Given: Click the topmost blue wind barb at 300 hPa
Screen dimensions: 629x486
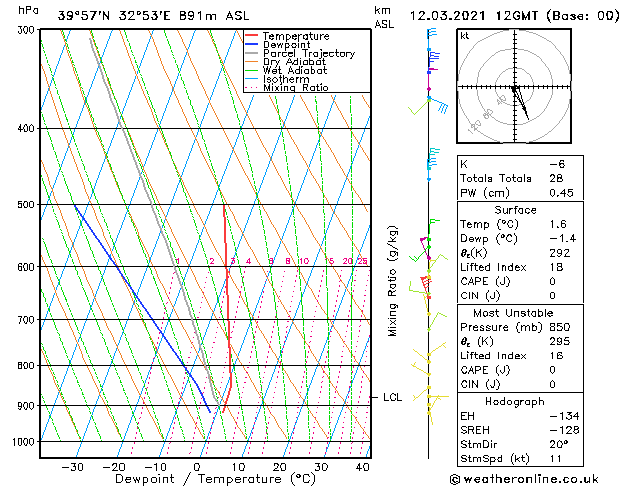Looking at the screenshot, I should [x=431, y=34].
